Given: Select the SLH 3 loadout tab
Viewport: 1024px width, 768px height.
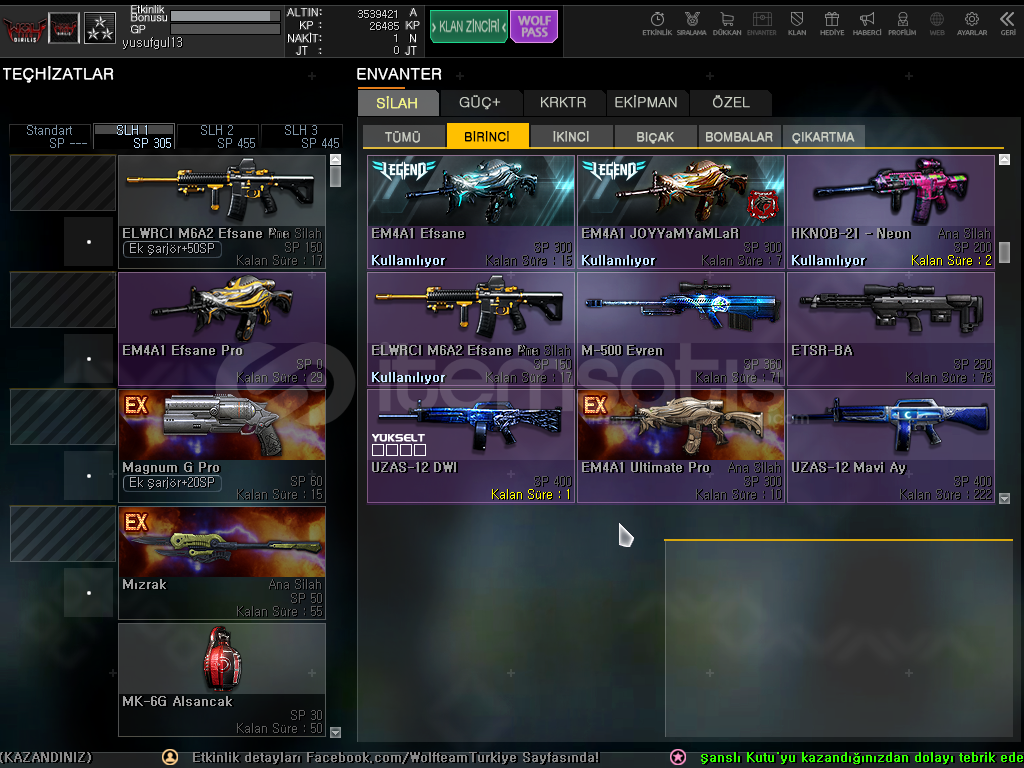Looking at the screenshot, I should pyautogui.click(x=302, y=136).
